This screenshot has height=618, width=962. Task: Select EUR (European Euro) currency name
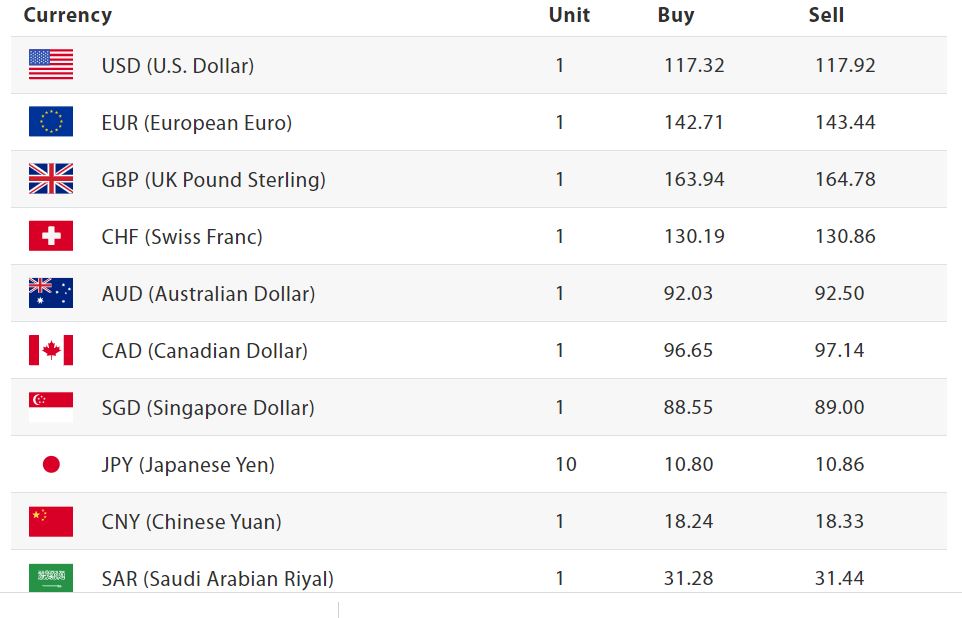pos(197,123)
